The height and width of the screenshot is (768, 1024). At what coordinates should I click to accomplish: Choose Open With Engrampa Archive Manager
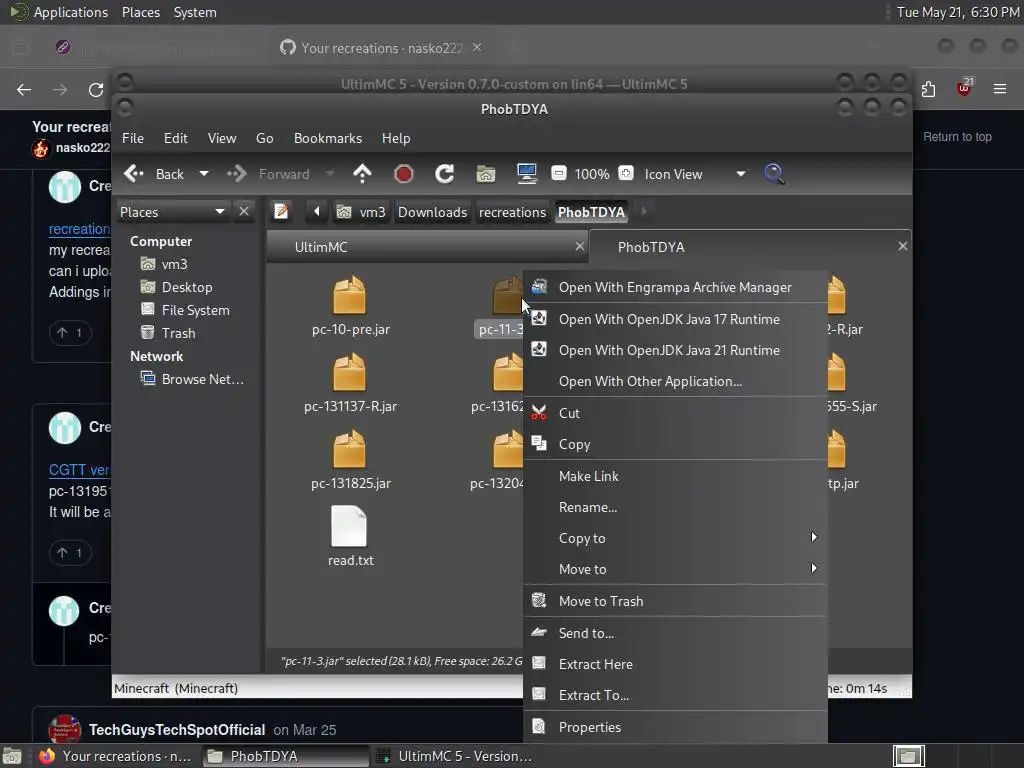click(x=675, y=287)
